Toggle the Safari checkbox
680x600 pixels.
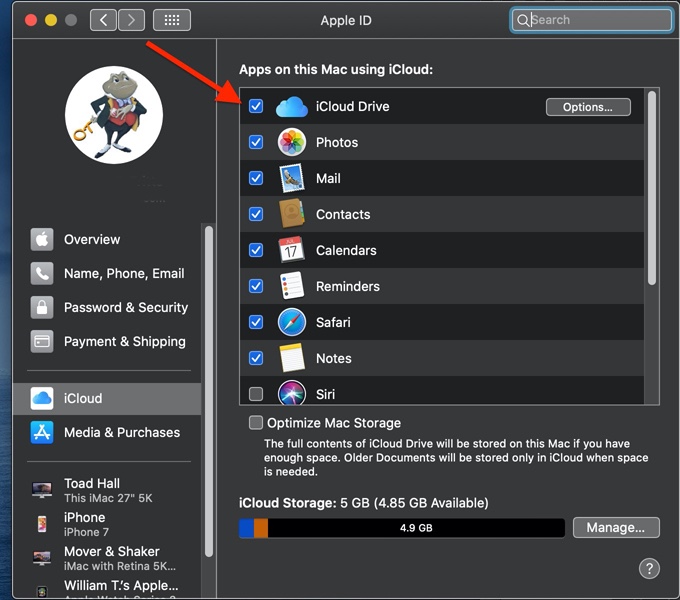click(256, 322)
